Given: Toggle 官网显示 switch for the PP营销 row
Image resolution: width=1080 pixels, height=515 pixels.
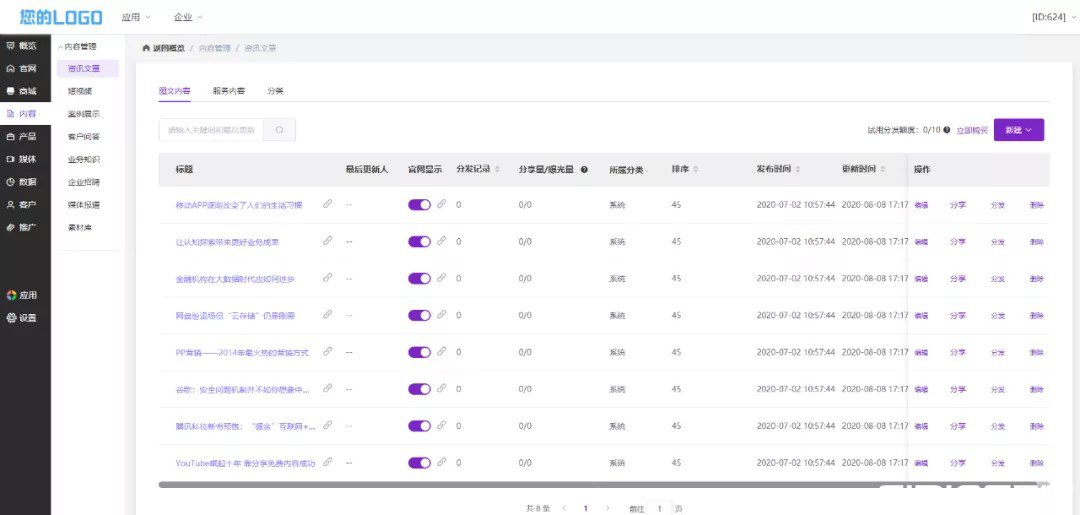Looking at the screenshot, I should 419,352.
